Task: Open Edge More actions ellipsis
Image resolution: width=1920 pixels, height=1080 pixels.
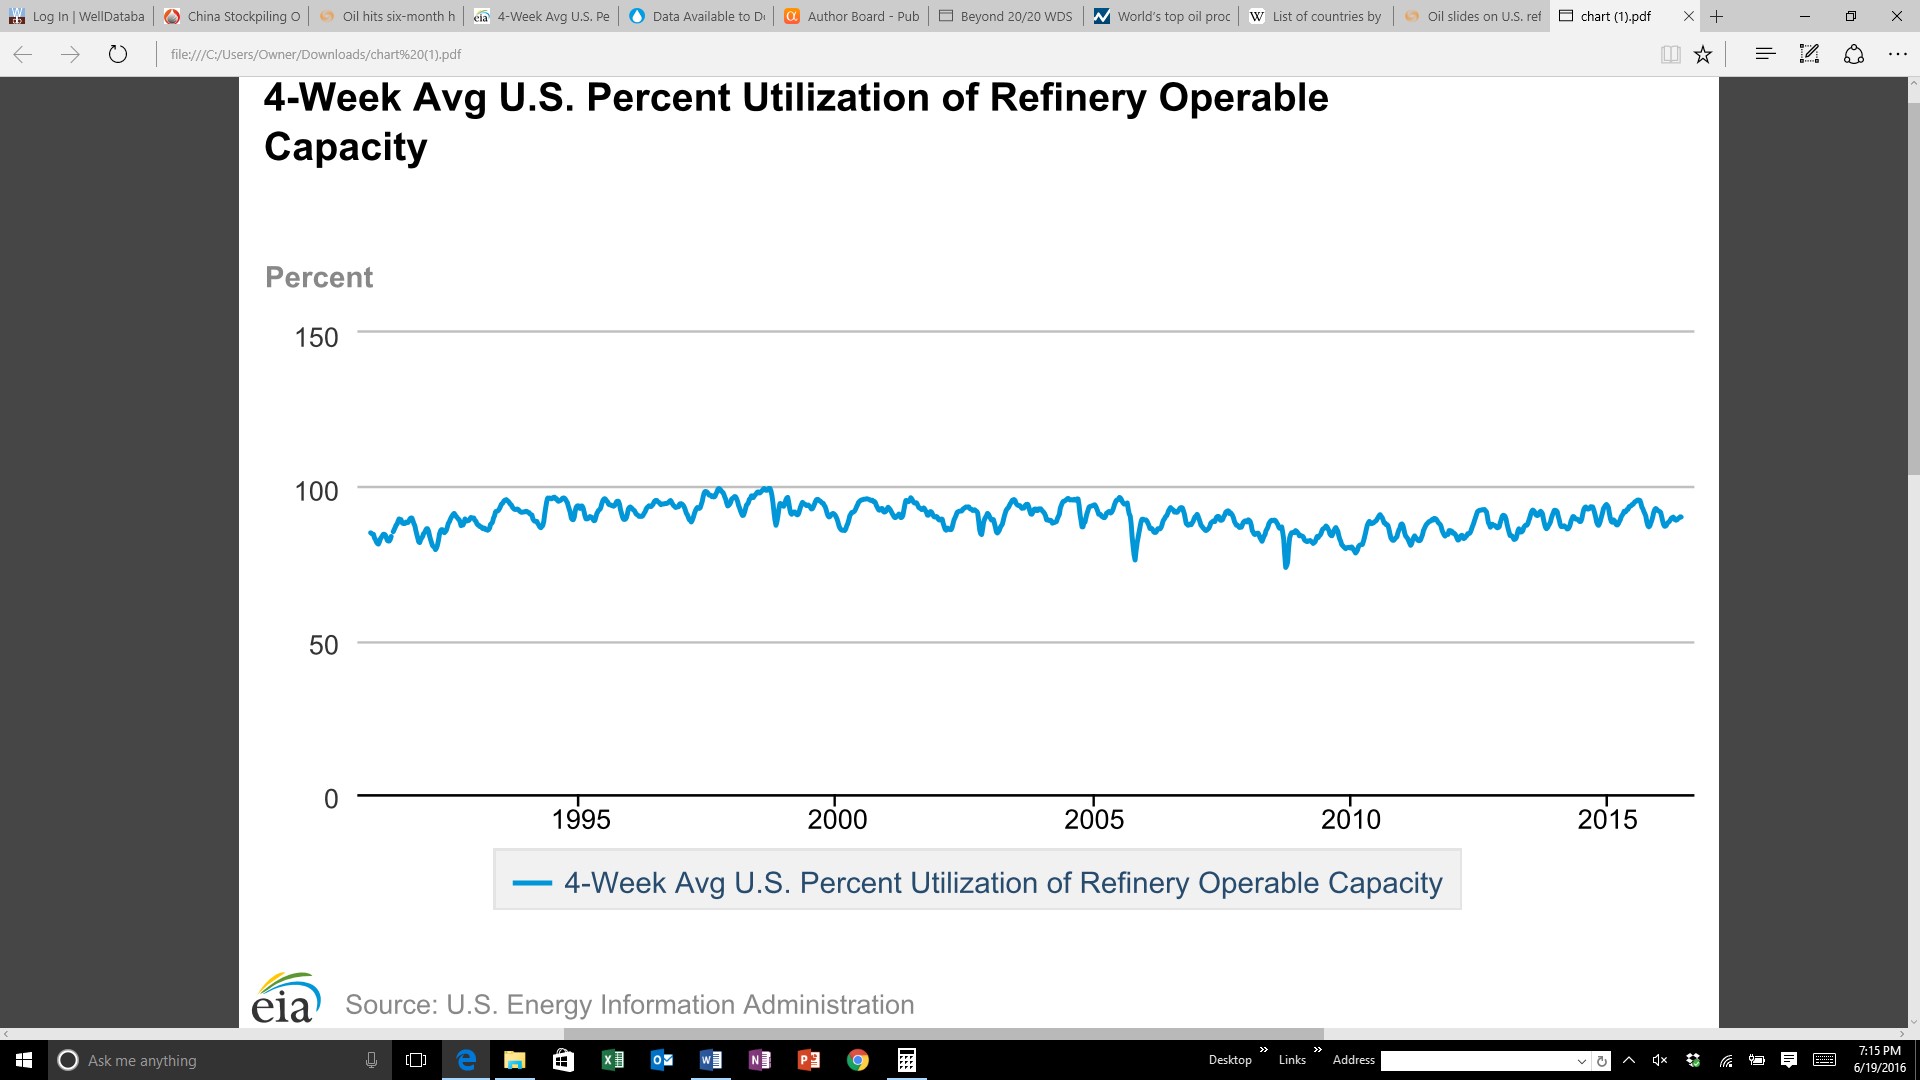Action: tap(1897, 54)
